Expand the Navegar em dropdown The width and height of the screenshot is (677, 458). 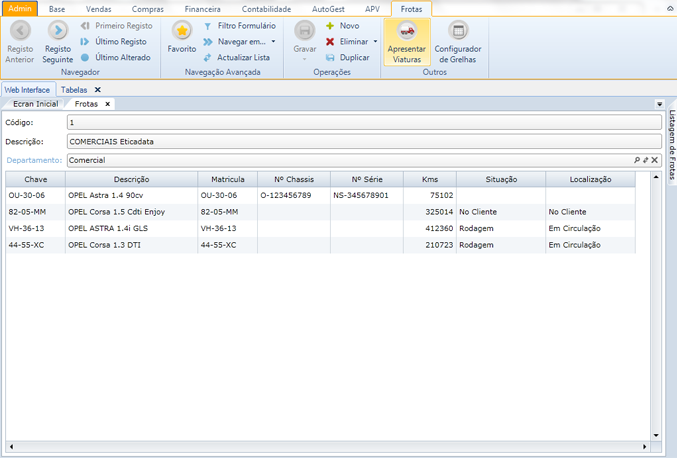click(x=273, y=42)
